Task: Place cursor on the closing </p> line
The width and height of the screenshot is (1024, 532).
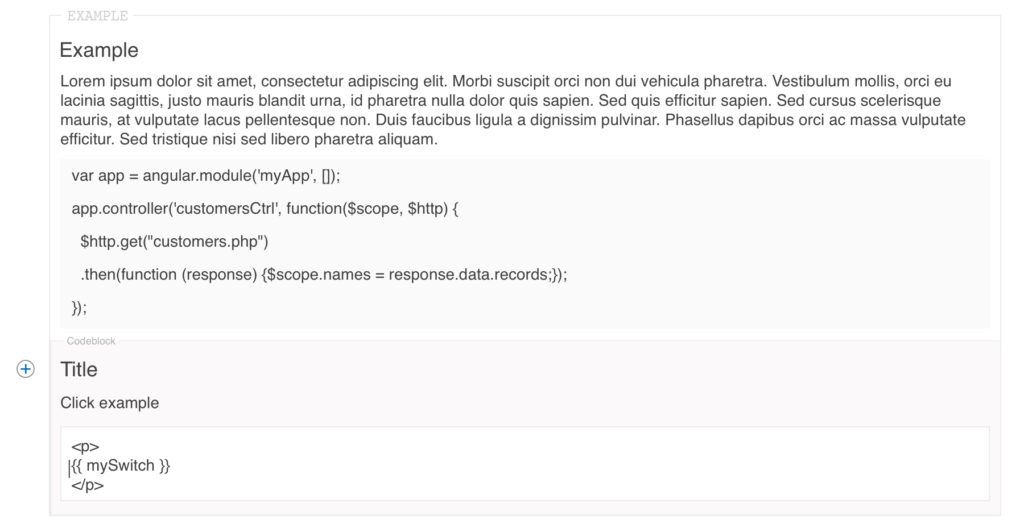Action: (88, 485)
